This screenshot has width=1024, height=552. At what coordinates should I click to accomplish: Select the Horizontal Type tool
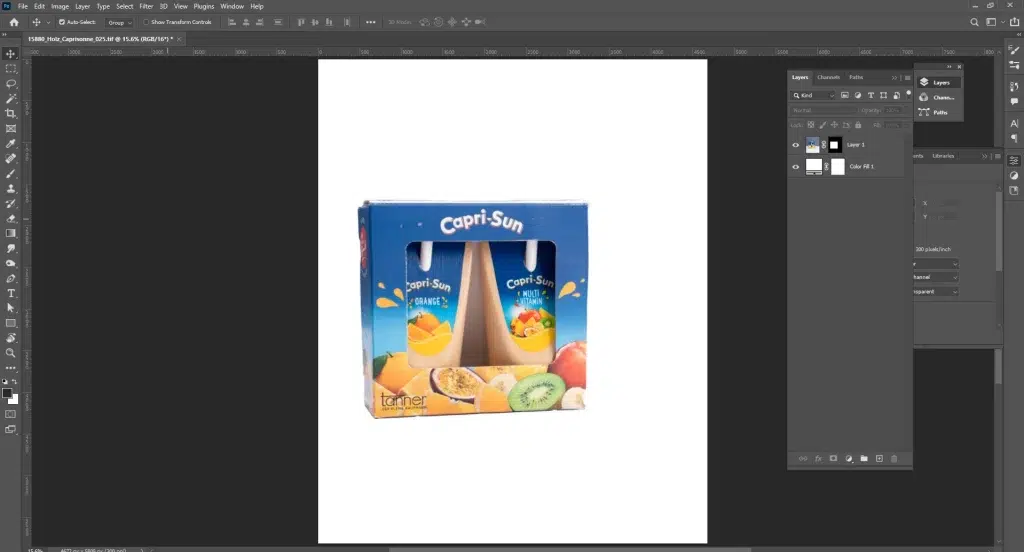pos(10,293)
